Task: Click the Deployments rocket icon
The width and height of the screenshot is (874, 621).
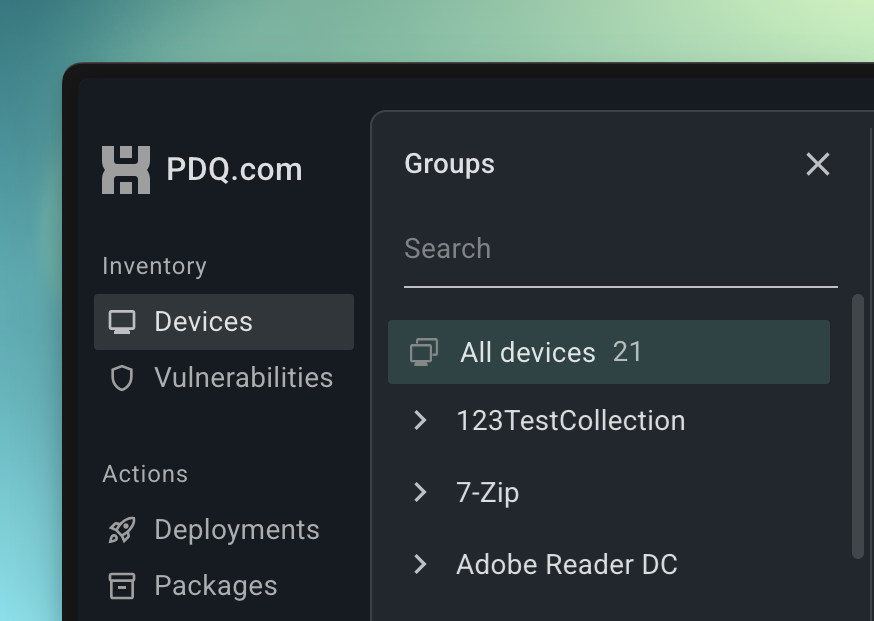Action: 122,530
